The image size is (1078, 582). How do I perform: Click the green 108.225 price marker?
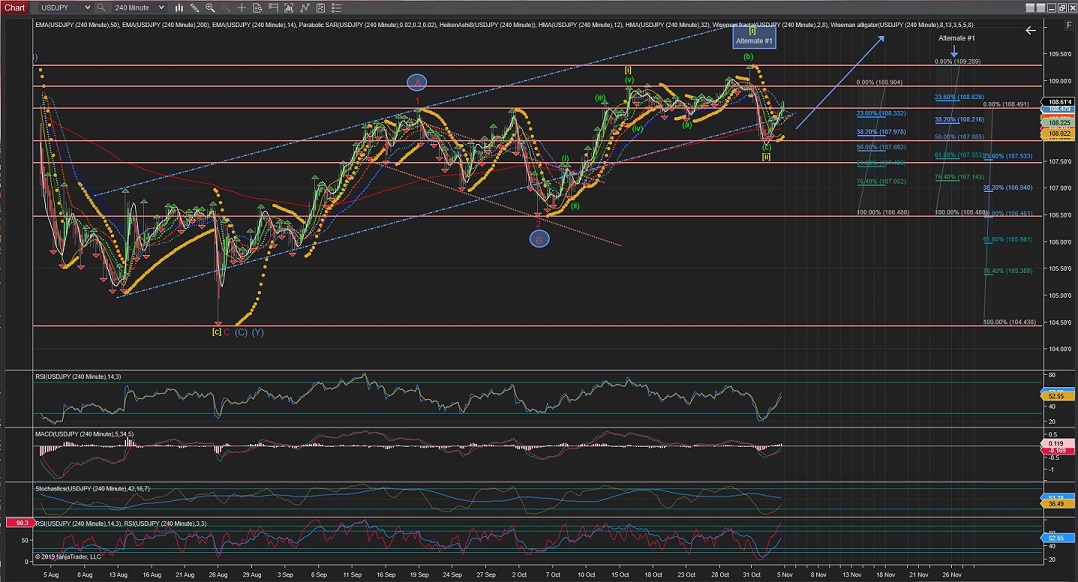(x=1059, y=123)
